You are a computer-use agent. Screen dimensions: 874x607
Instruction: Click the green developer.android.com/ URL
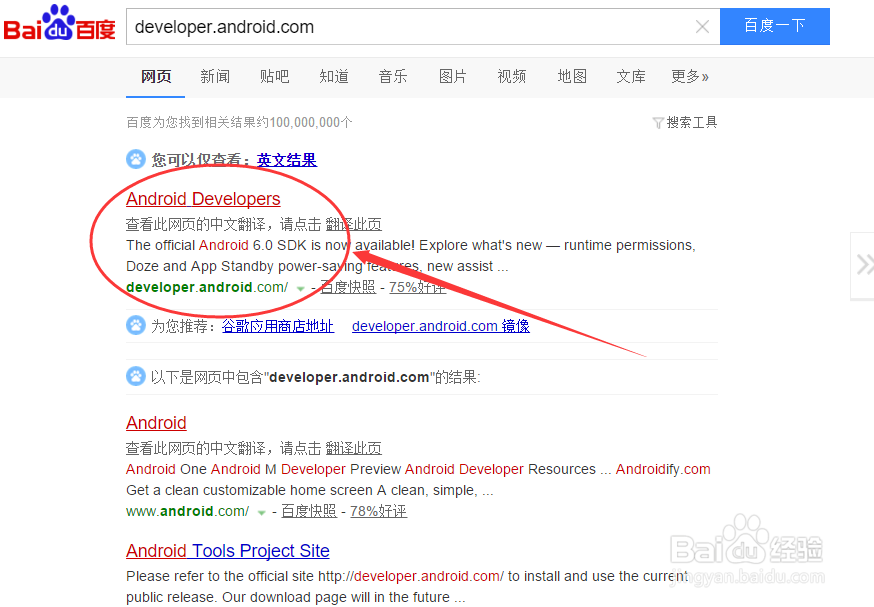207,288
